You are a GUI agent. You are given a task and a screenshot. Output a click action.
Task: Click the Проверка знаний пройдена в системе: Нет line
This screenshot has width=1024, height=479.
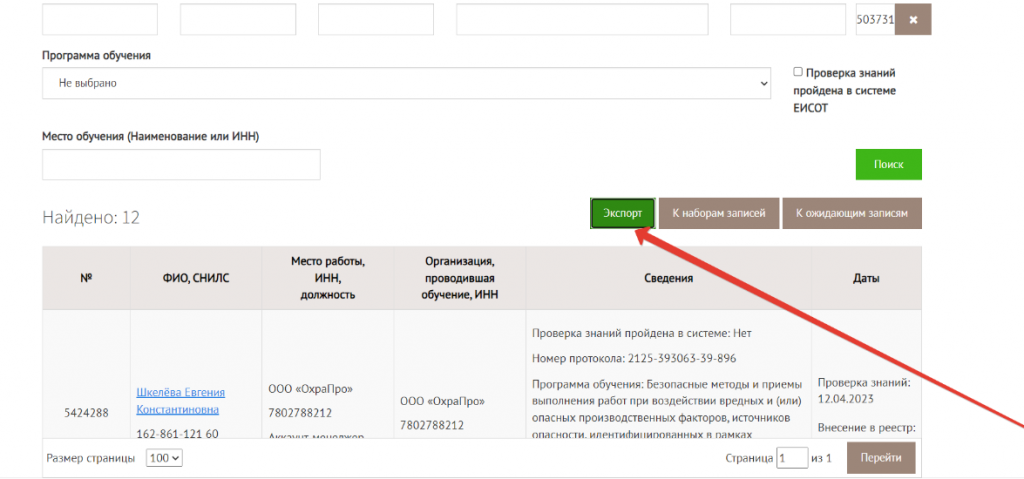pyautogui.click(x=642, y=333)
